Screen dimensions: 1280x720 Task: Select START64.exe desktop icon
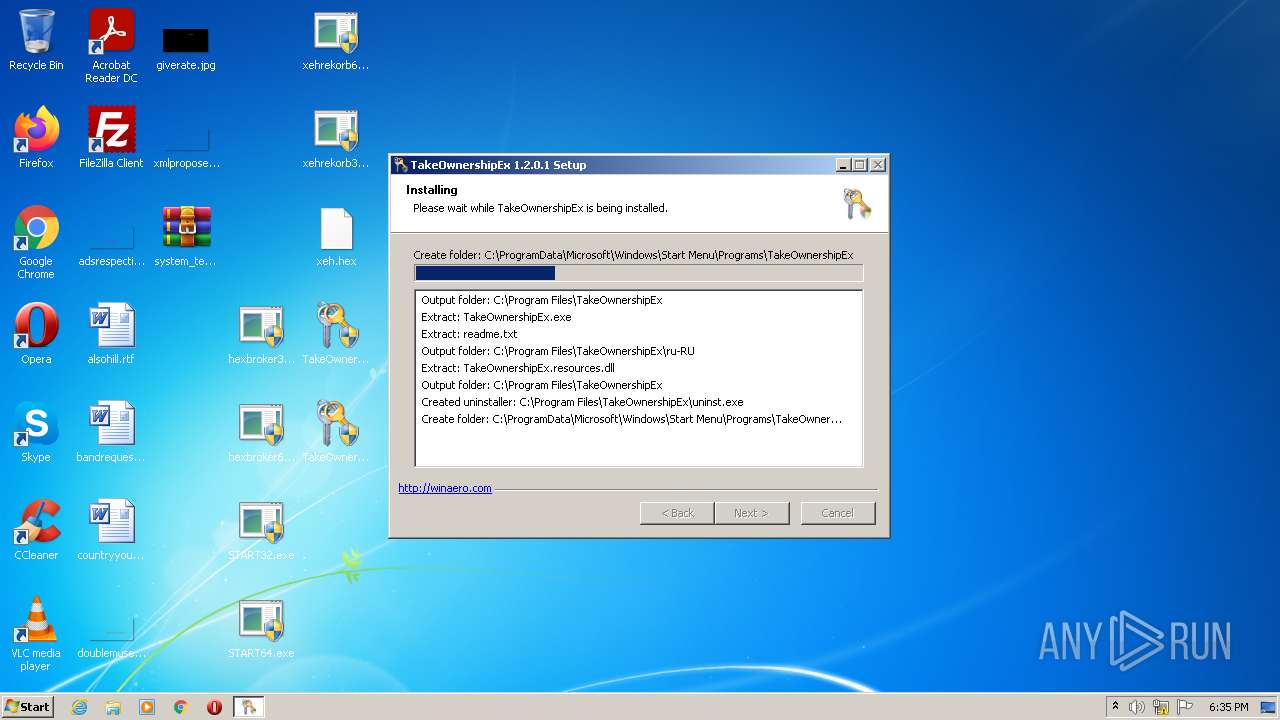[261, 628]
